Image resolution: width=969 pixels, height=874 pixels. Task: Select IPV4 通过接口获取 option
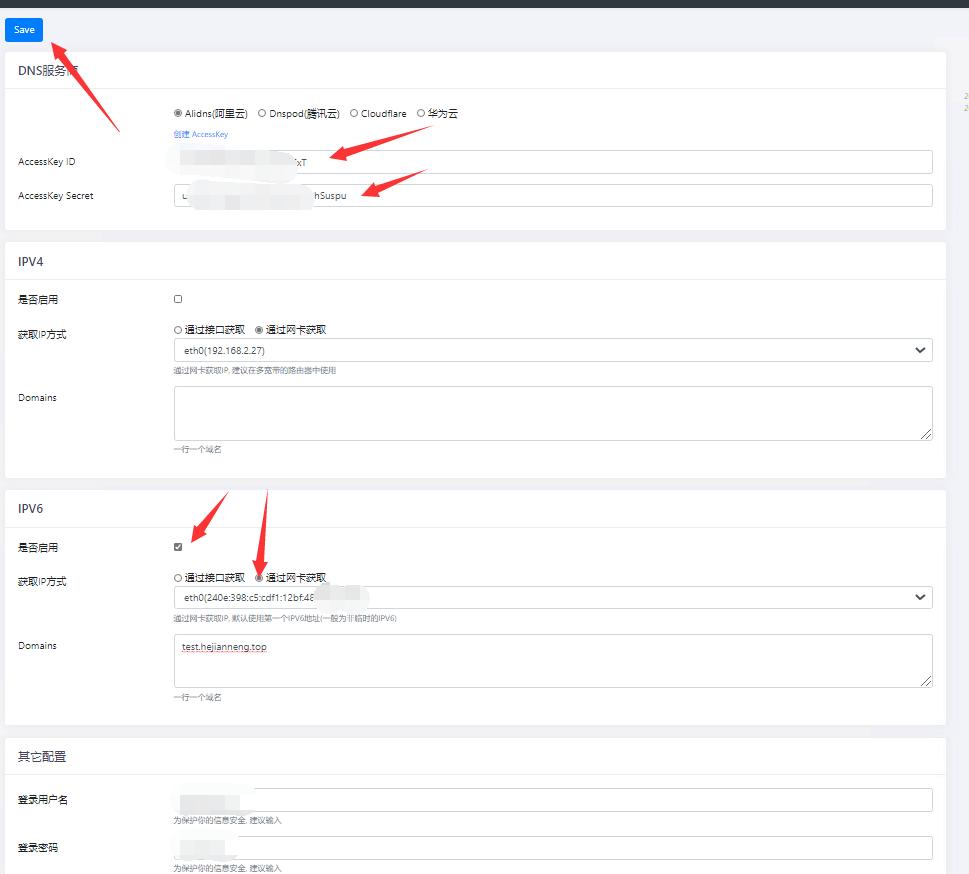178,330
